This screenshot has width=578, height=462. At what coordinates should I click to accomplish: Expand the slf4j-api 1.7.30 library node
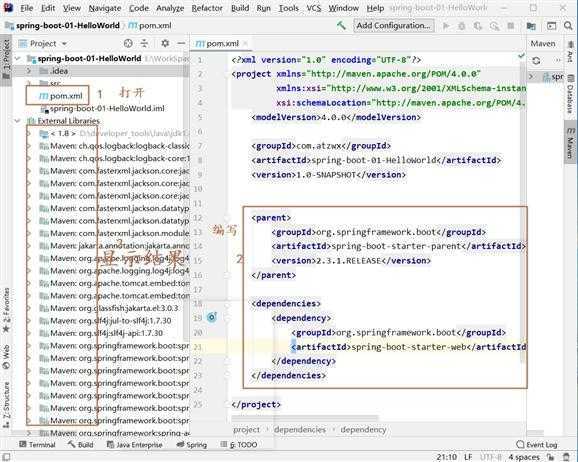point(29,333)
